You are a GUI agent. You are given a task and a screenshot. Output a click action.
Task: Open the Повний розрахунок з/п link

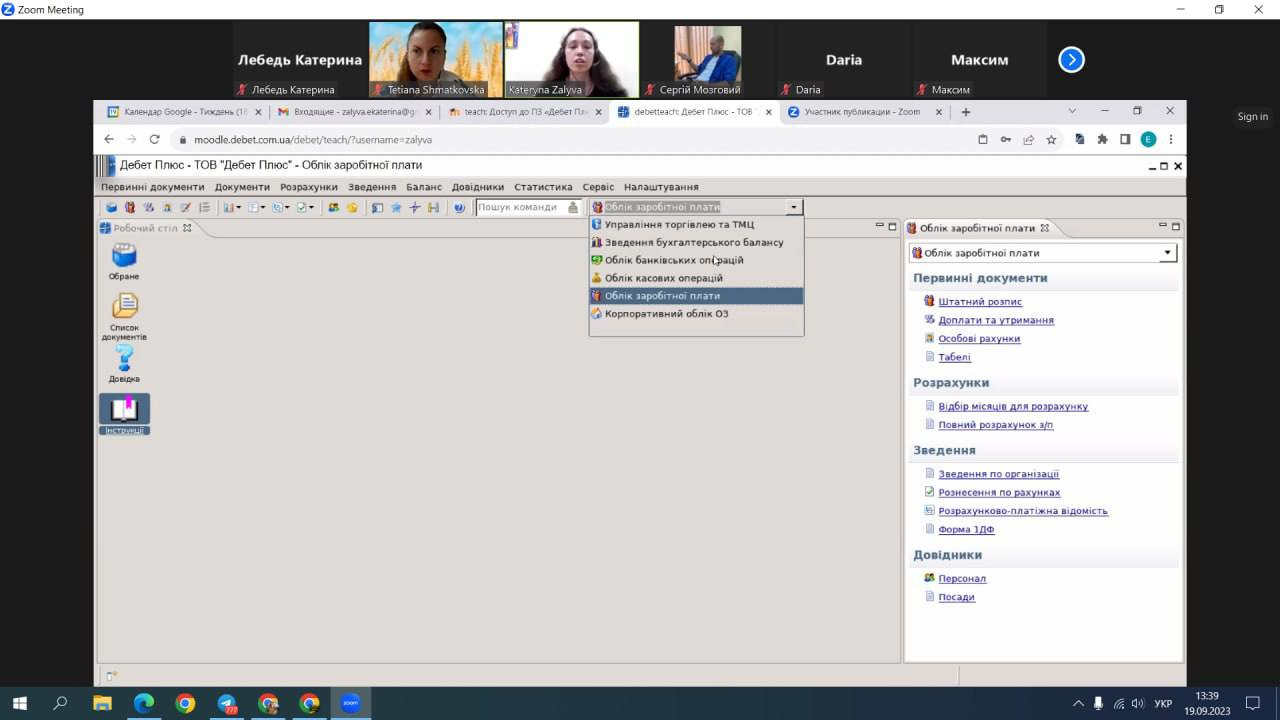995,425
